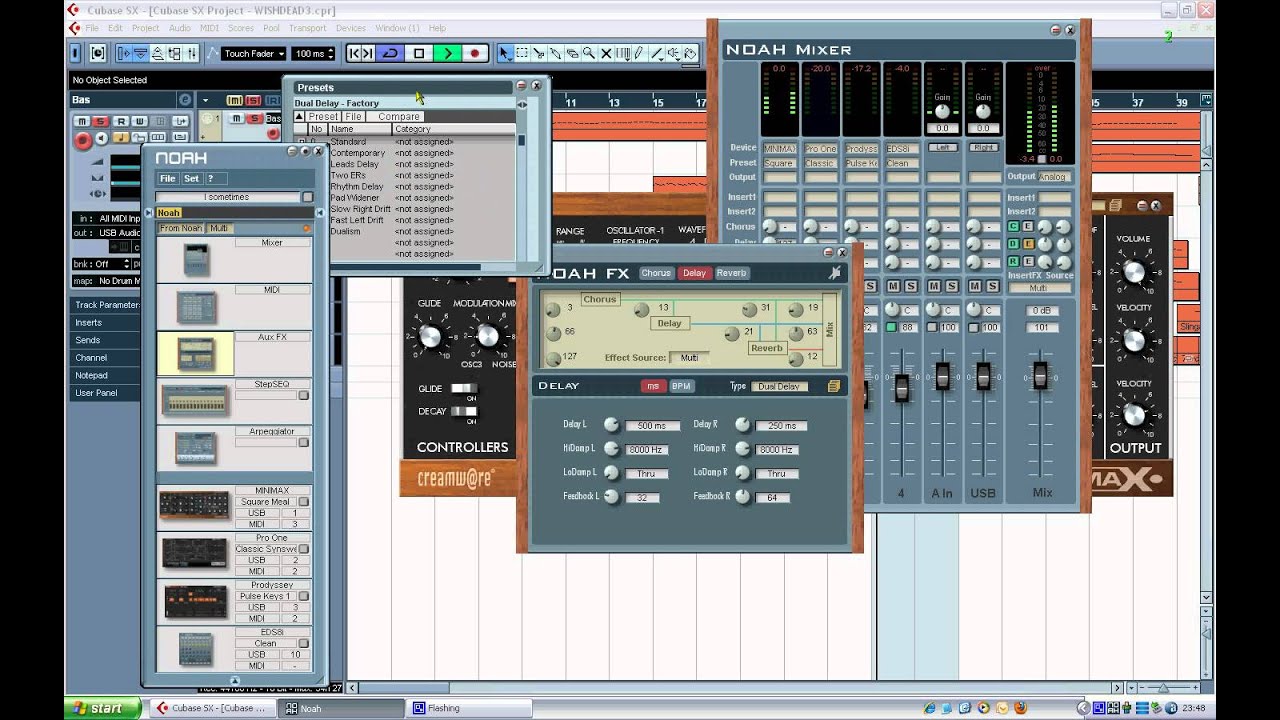Toggle the Cycle loop button in transport

point(391,53)
